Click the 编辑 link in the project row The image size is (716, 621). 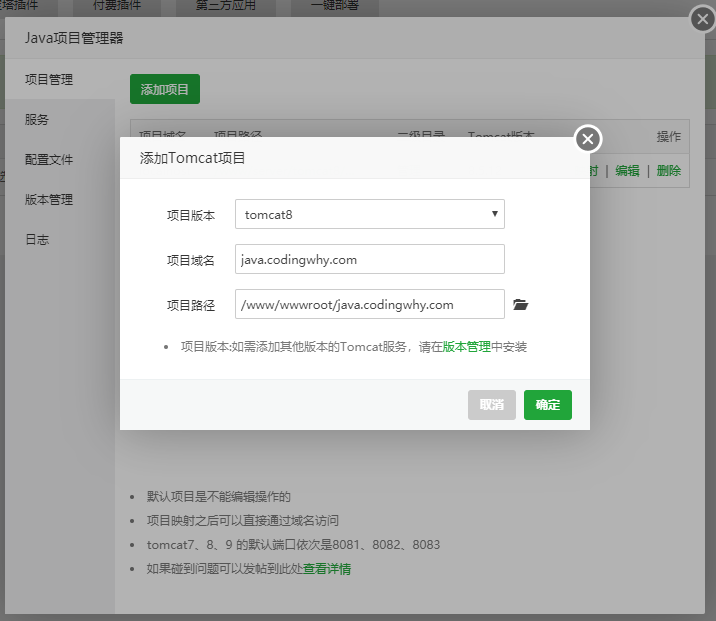(627, 171)
